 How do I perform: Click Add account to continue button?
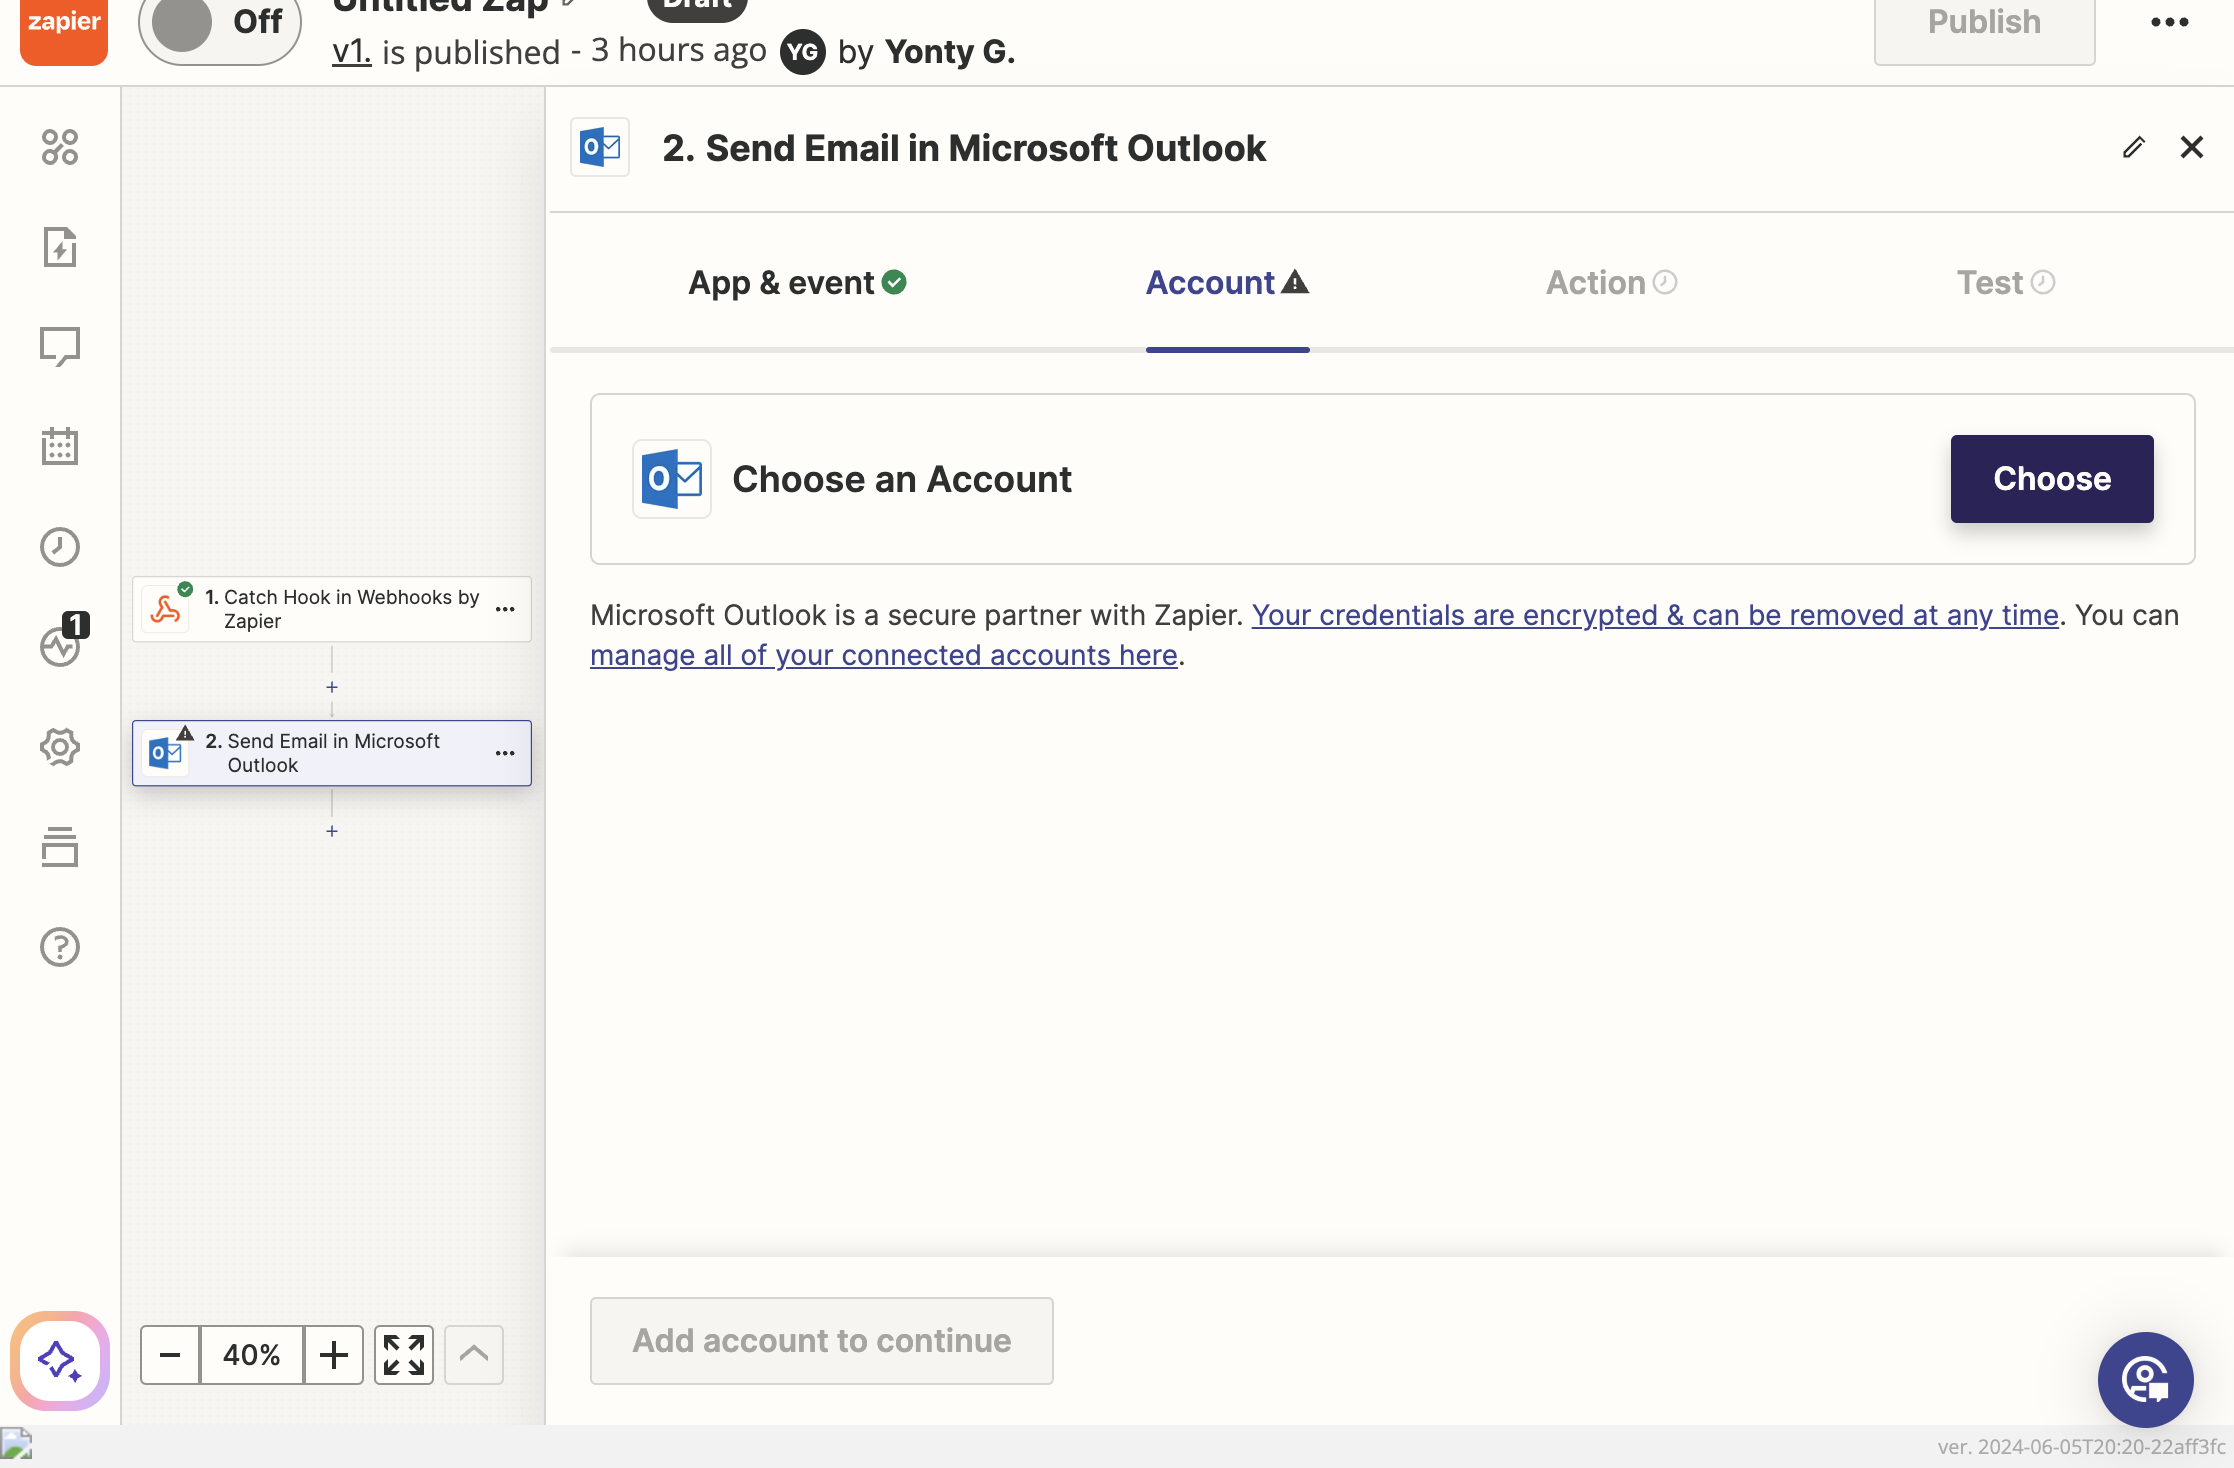coord(822,1341)
